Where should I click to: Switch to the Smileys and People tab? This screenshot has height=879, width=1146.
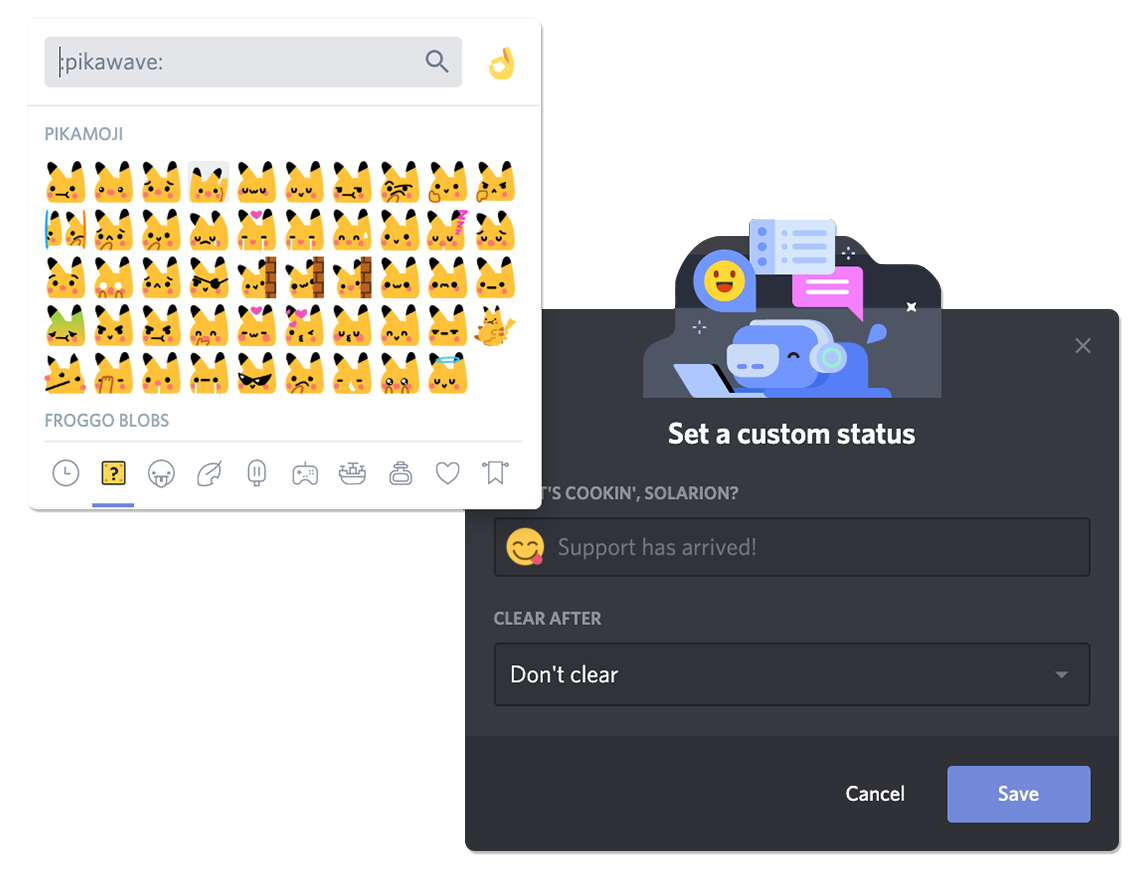click(x=161, y=472)
